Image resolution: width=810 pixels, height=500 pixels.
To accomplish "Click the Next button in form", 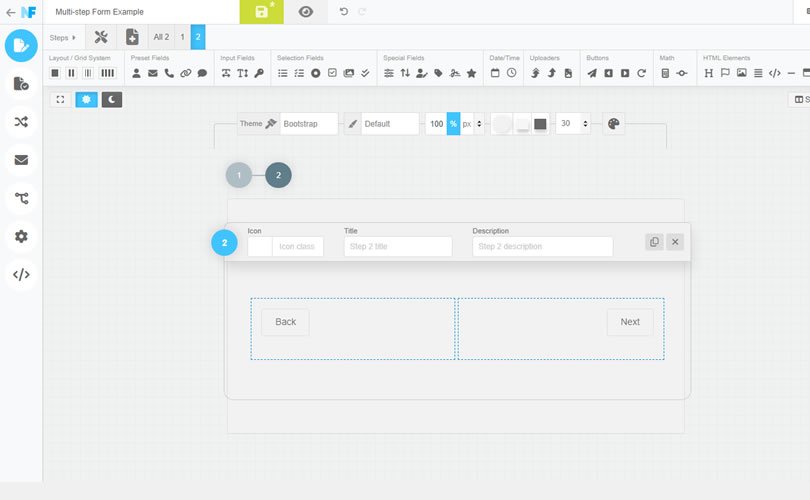I will coord(630,322).
